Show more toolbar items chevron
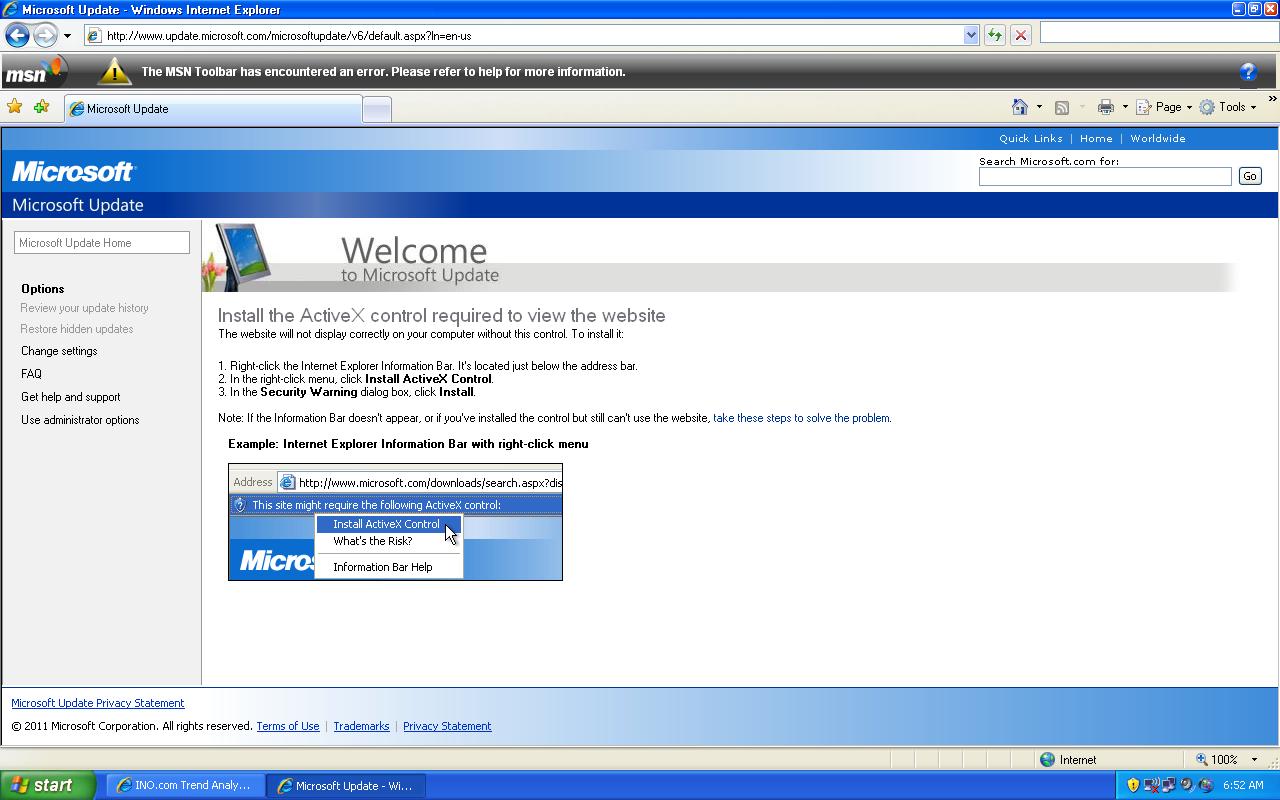The width and height of the screenshot is (1280, 800). point(1272,99)
